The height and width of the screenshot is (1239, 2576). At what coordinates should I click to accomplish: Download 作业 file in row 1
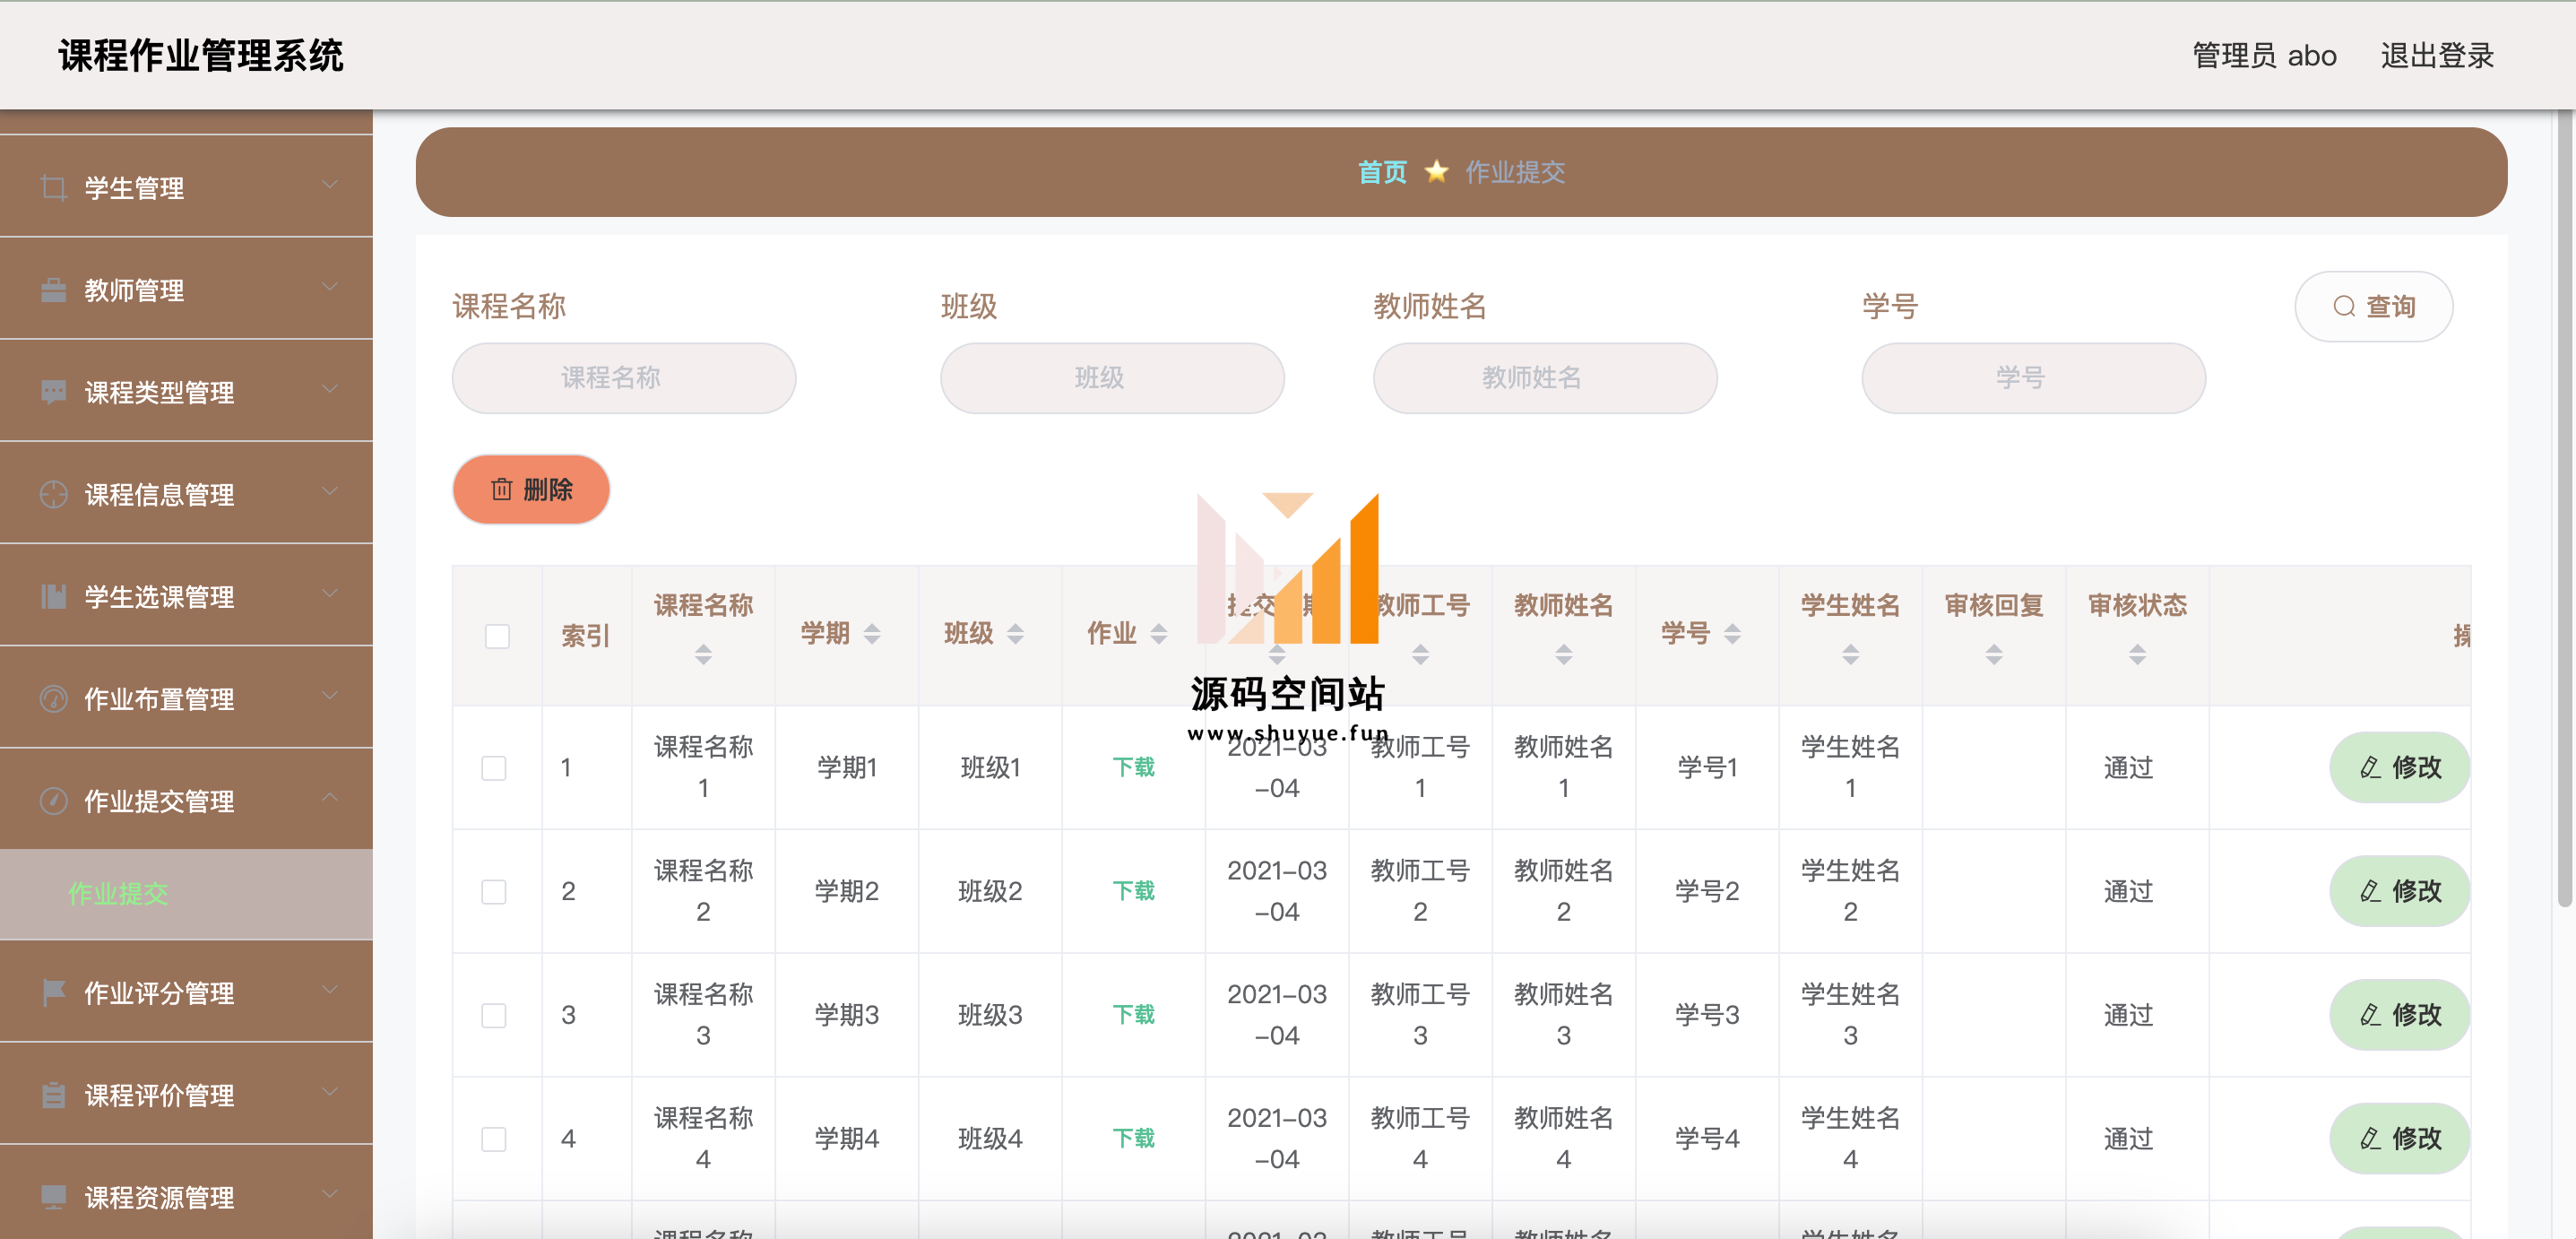pyautogui.click(x=1133, y=767)
